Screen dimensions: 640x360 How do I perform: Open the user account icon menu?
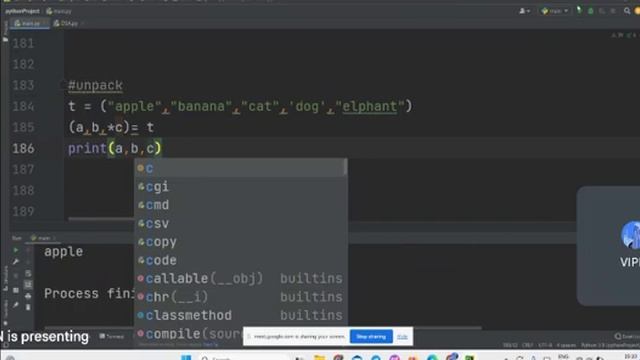point(524,11)
